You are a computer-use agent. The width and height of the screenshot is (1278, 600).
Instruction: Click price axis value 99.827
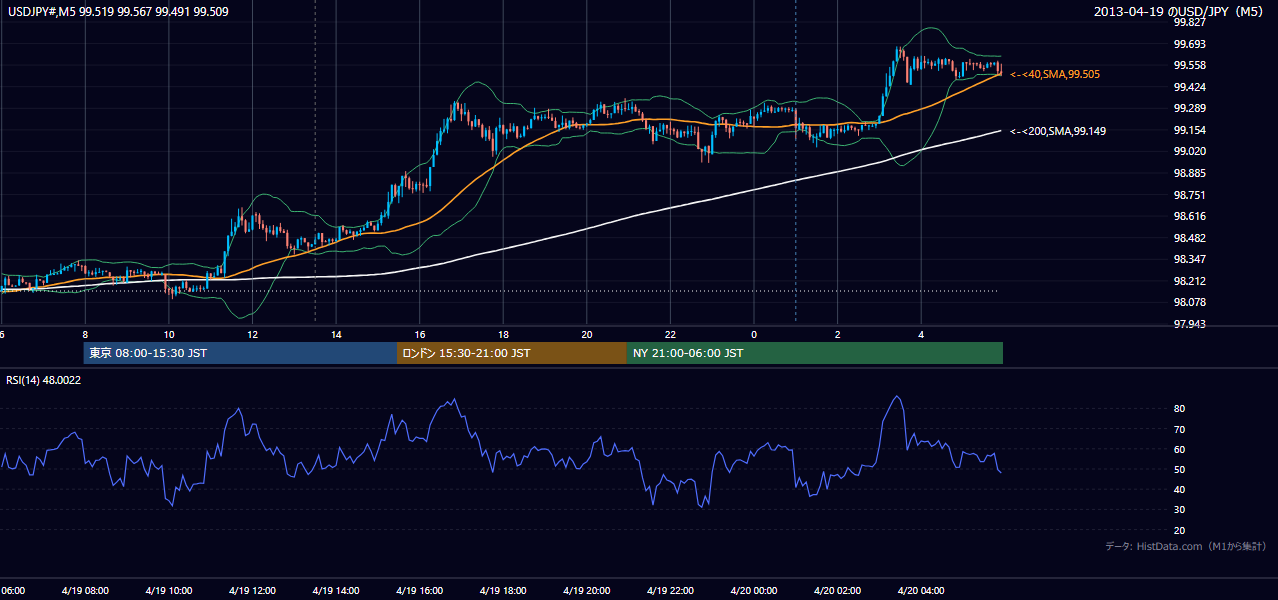coord(1188,22)
